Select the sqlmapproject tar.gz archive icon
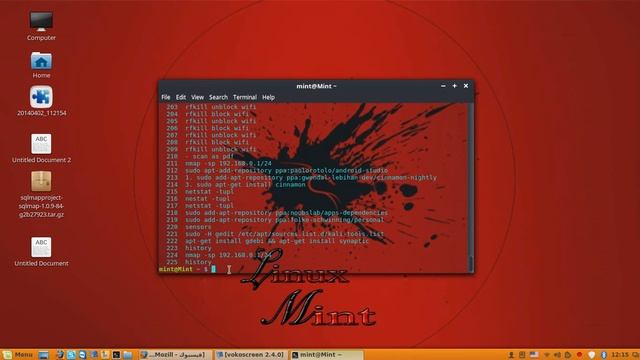 pyautogui.click(x=41, y=181)
